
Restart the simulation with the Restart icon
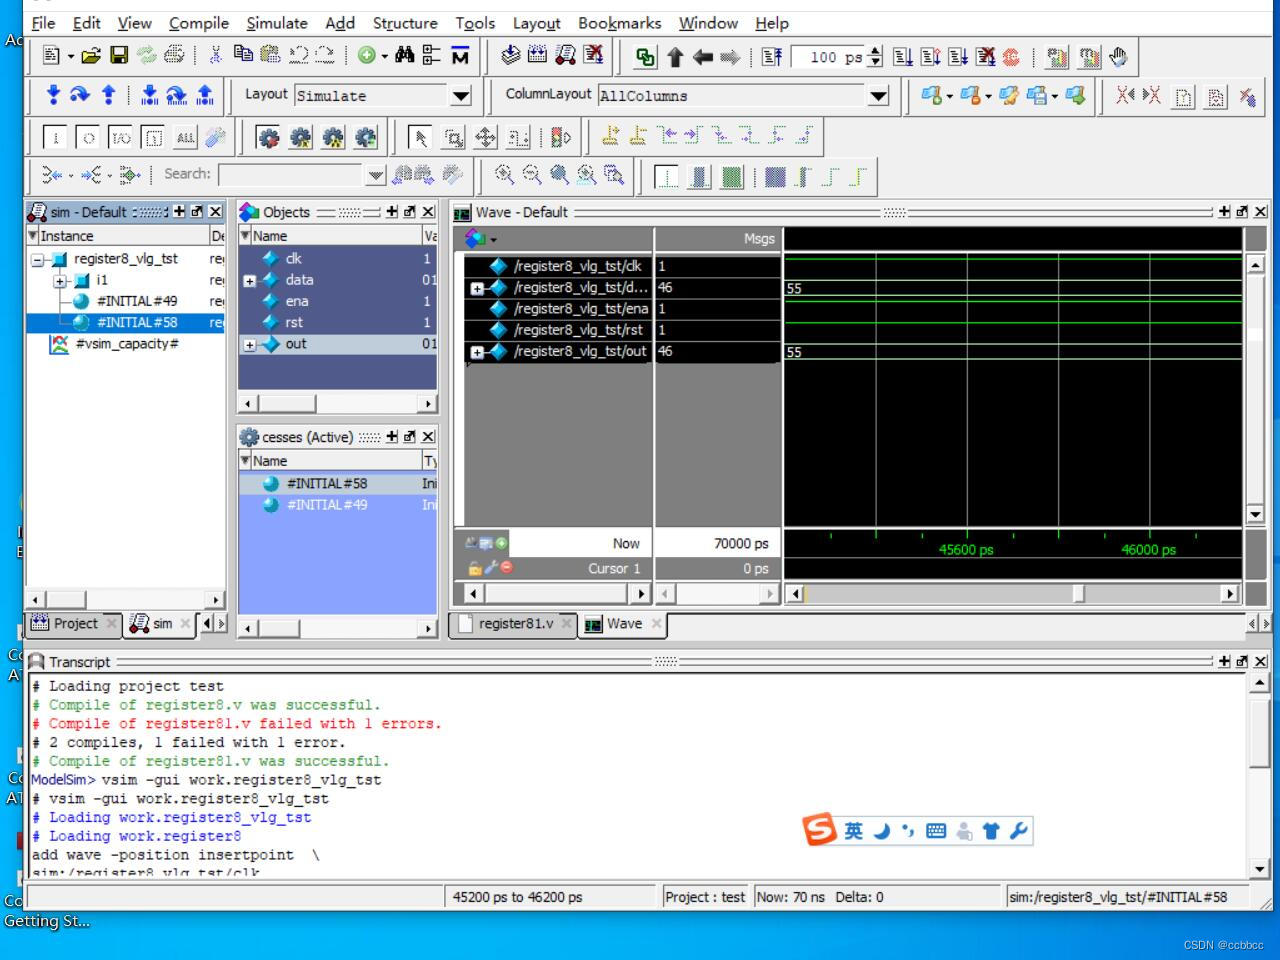(x=772, y=57)
